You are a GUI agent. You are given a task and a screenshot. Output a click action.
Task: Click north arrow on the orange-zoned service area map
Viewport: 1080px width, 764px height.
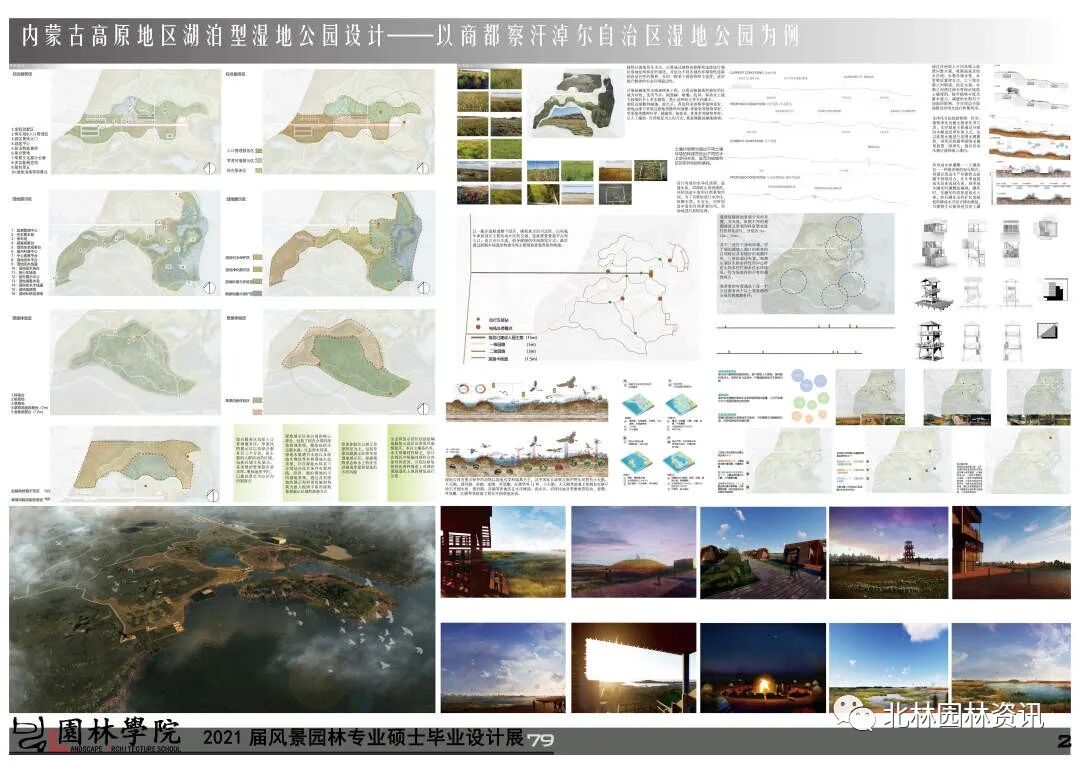423,167
